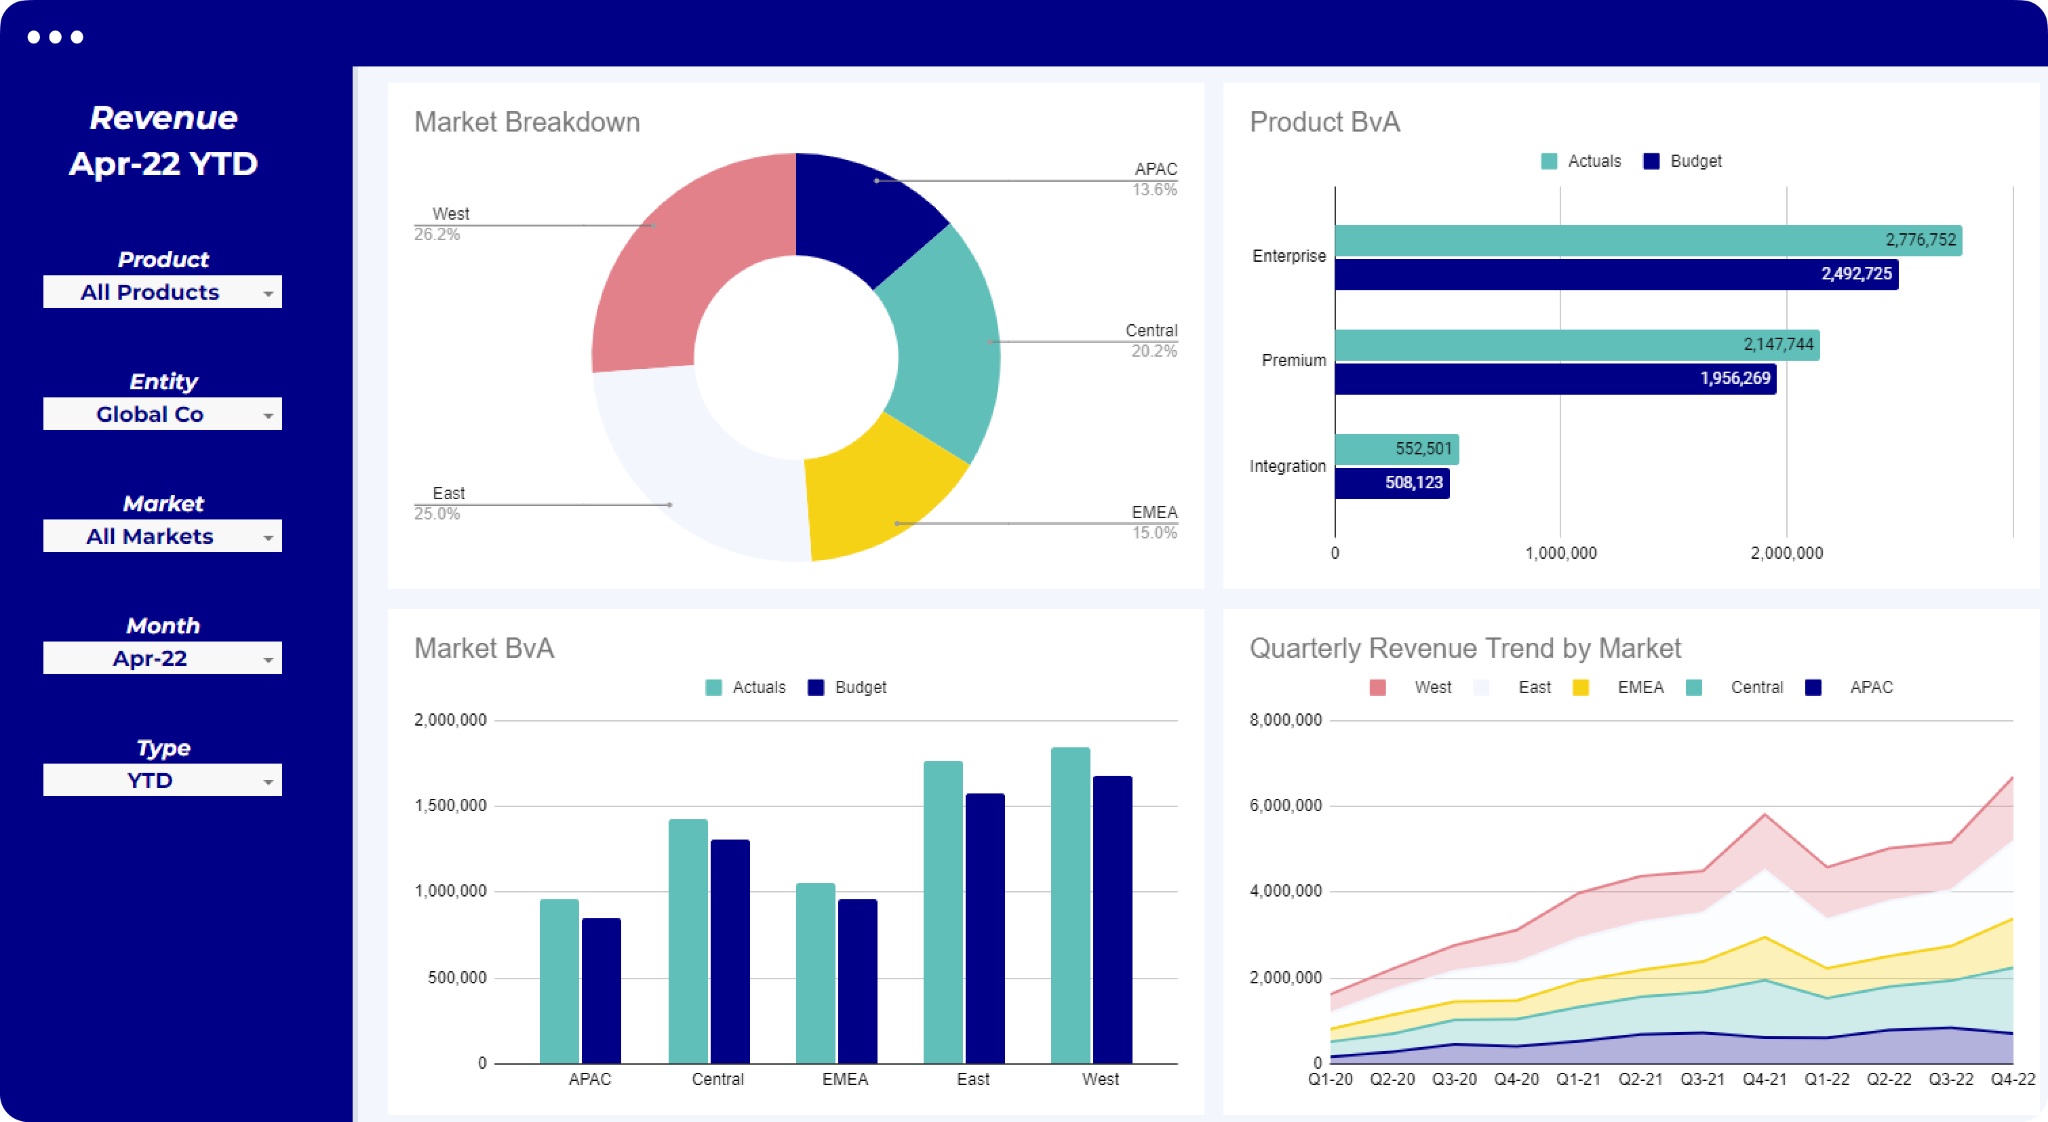Click the Market Breakdown chart title

[527, 122]
